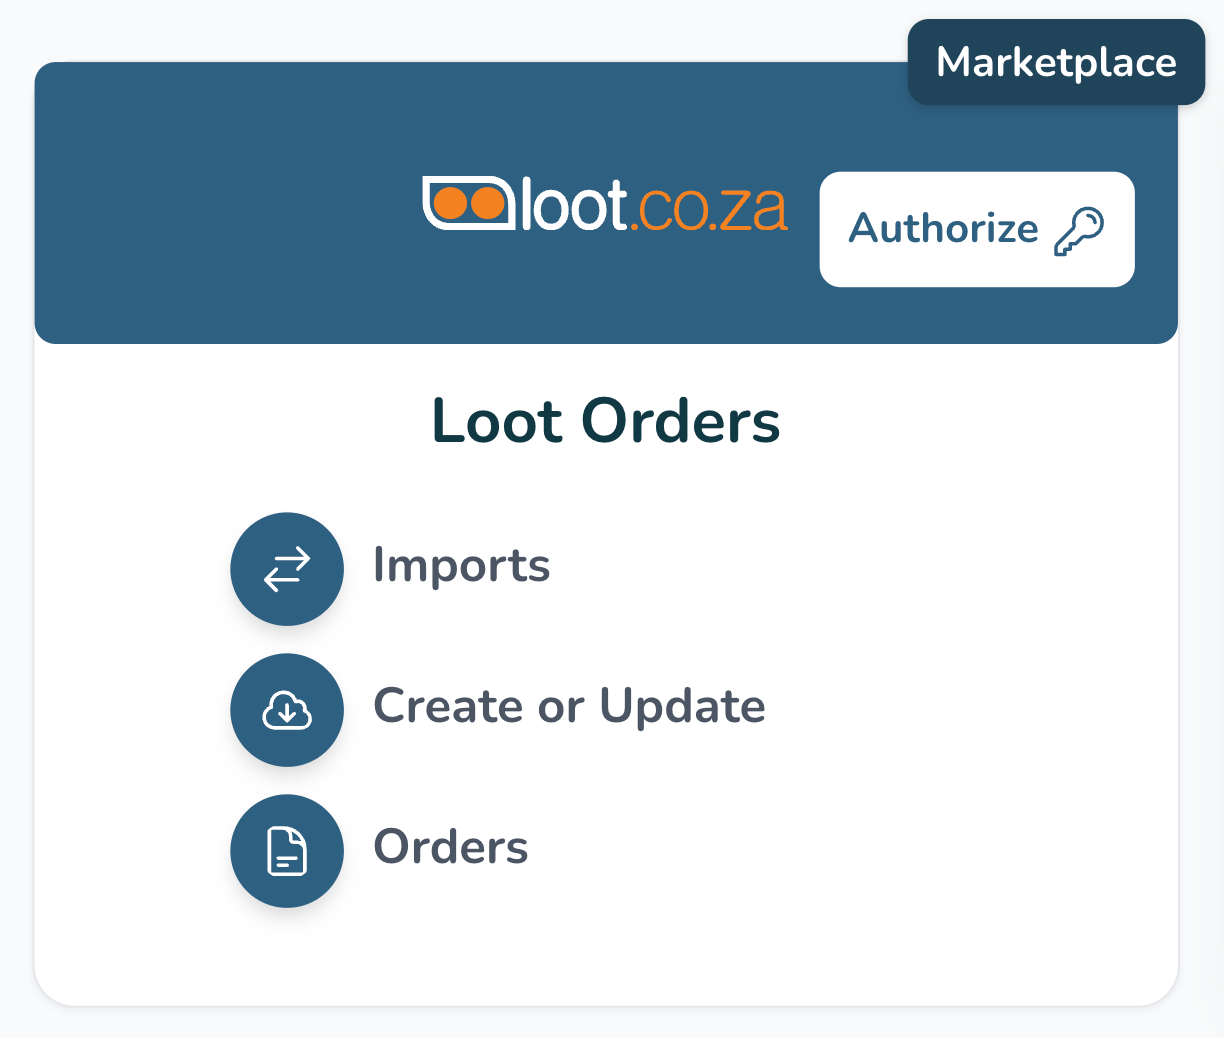Click the Loot Orders heading
The height and width of the screenshot is (1038, 1224).
tap(605, 421)
